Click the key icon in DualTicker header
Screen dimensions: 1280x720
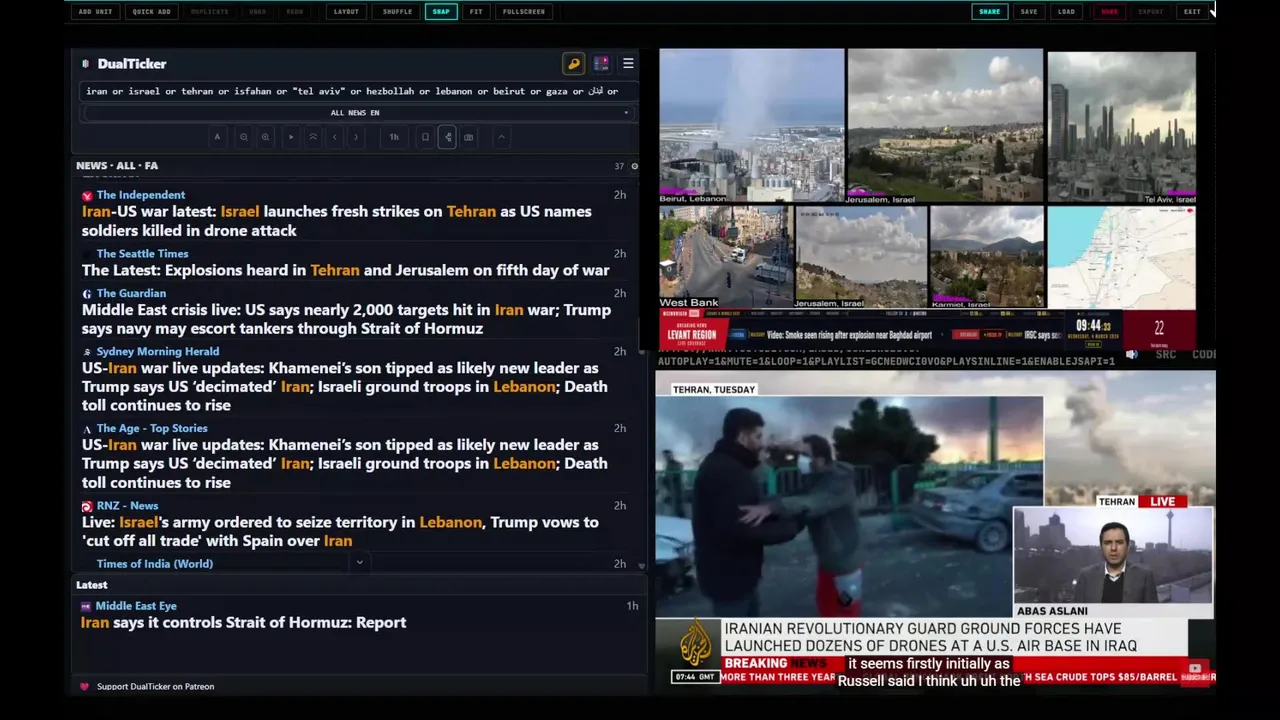pyautogui.click(x=574, y=64)
